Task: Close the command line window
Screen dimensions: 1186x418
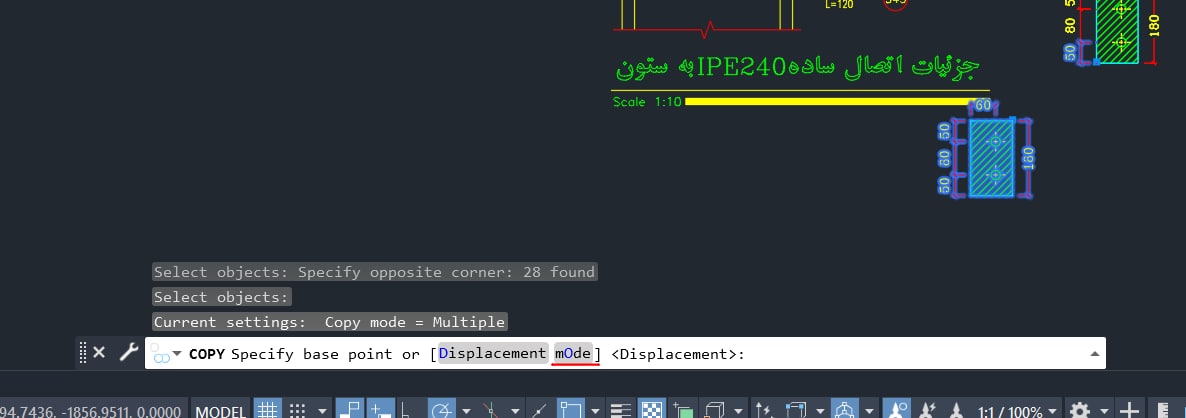Action: (99, 352)
